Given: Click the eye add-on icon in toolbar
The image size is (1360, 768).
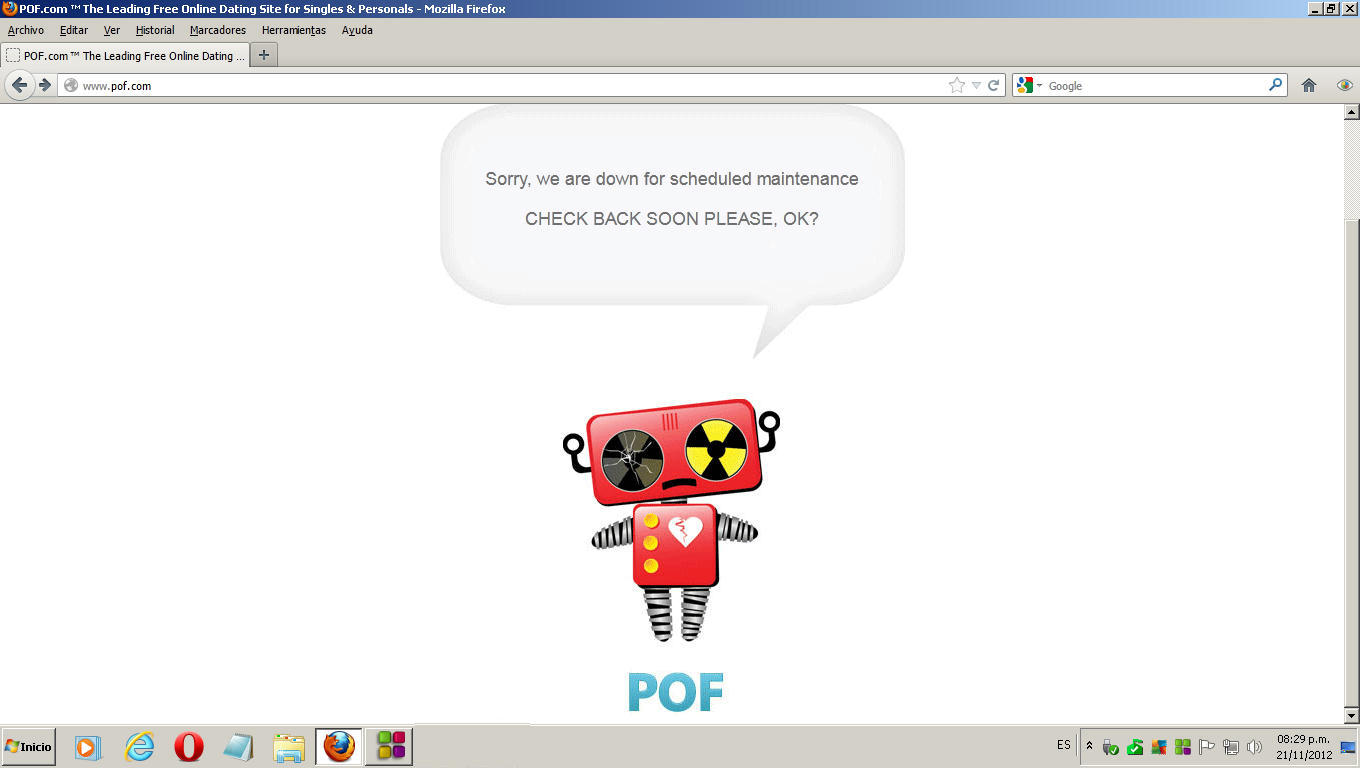Looking at the screenshot, I should [1345, 86].
